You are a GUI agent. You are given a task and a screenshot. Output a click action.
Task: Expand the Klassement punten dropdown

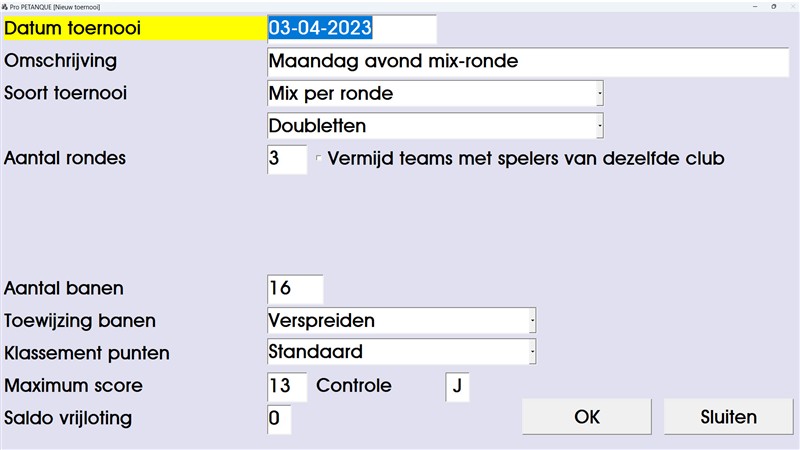[x=531, y=353]
